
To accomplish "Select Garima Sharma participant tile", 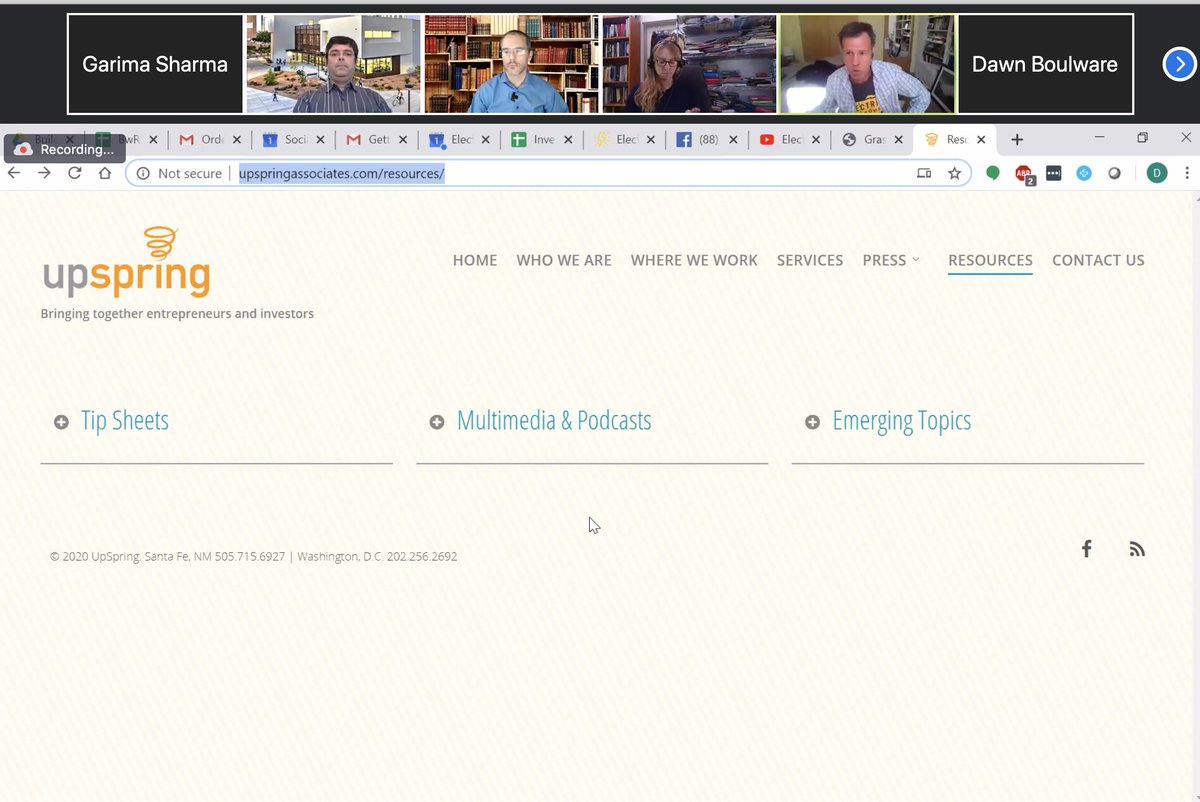I will pyautogui.click(x=155, y=64).
